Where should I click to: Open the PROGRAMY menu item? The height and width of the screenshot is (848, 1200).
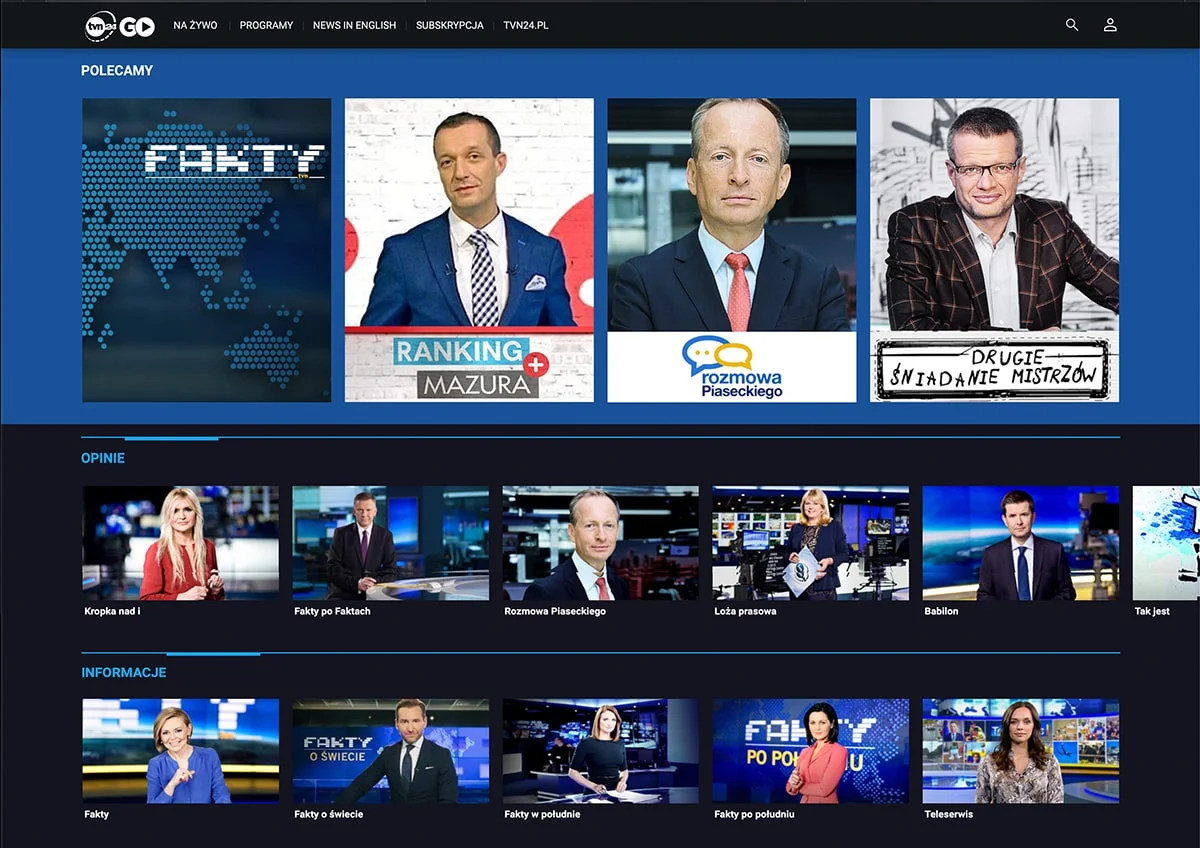[266, 25]
